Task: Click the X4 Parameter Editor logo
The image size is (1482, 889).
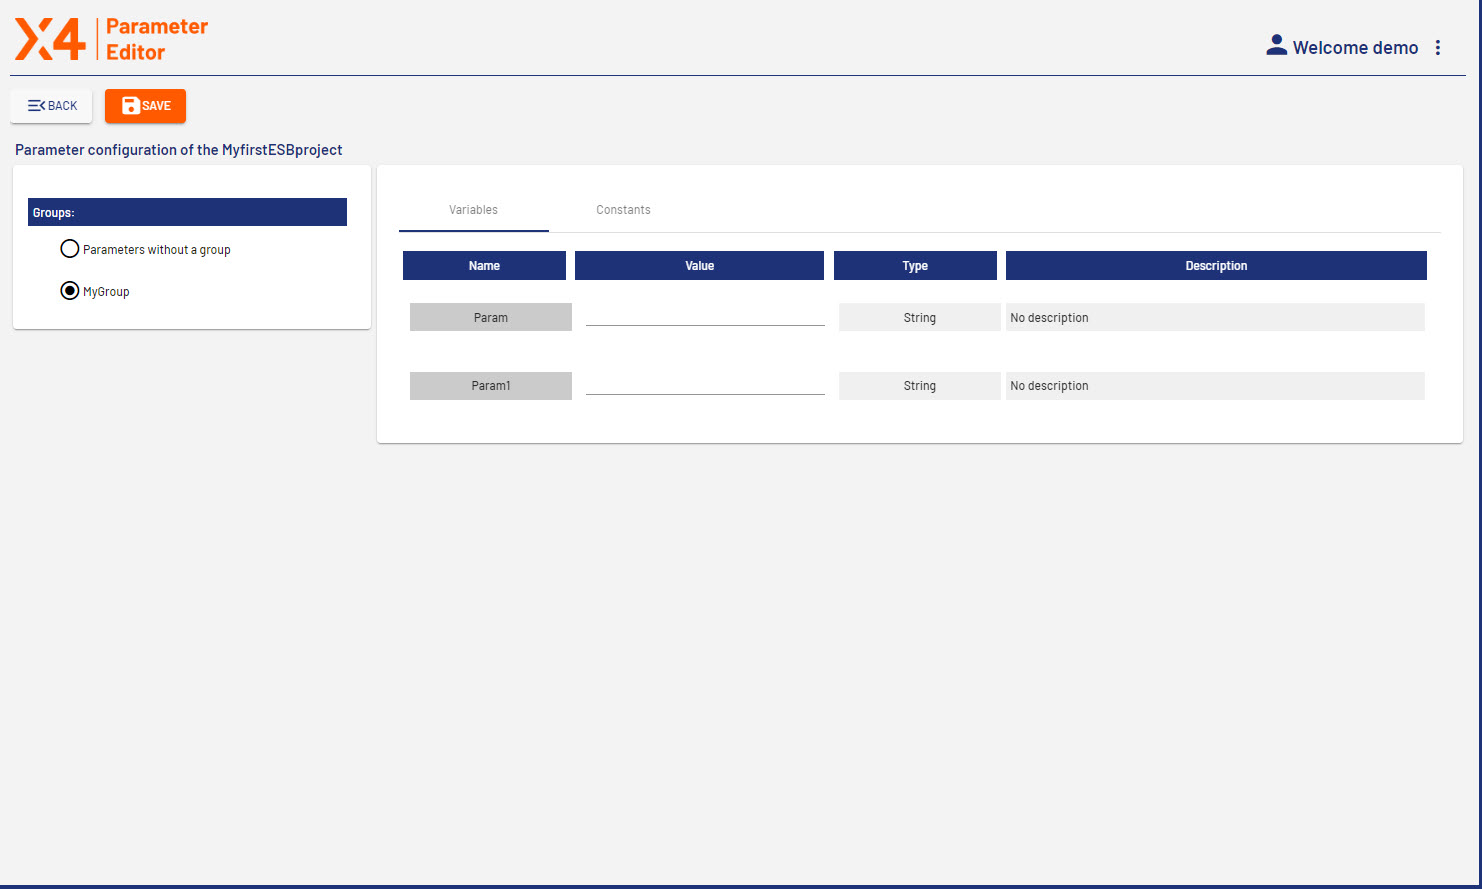Action: 110,40
